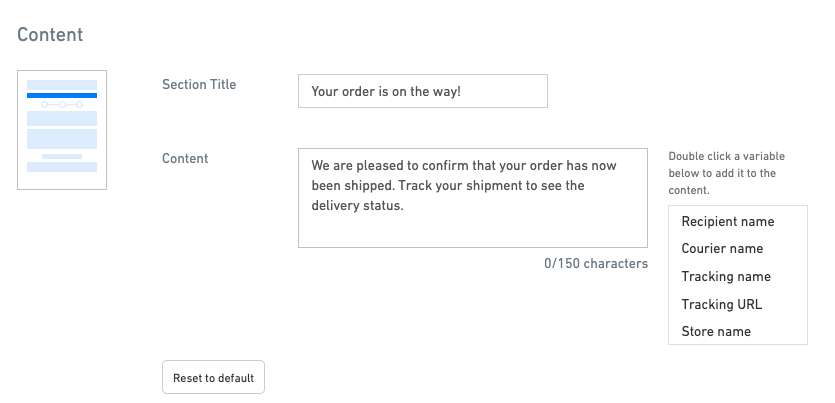This screenshot has width=835, height=403.
Task: Click the small grey button bar in thumbnail
Action: click(x=62, y=156)
